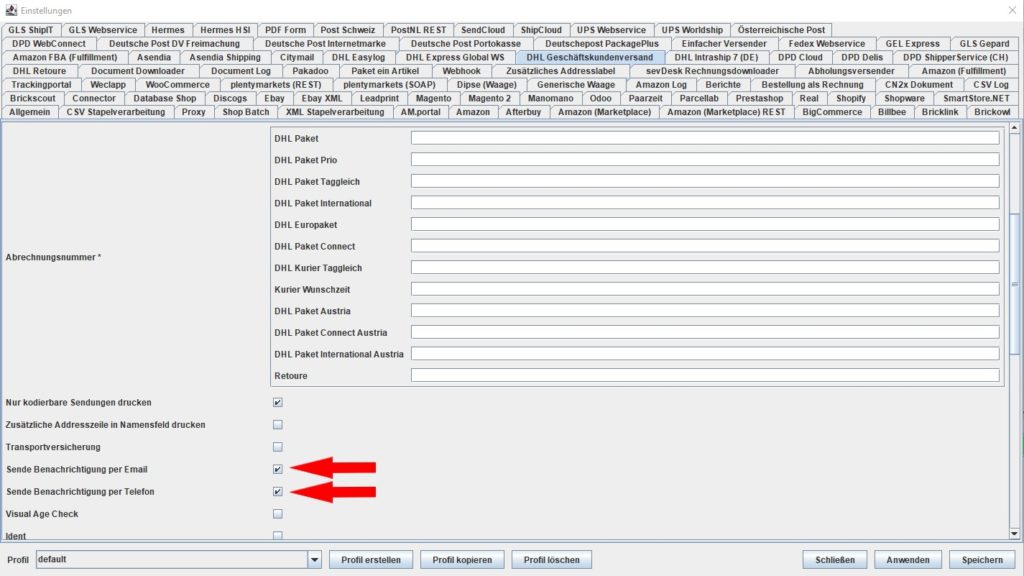The width and height of the screenshot is (1024, 576).
Task: Switch to the Proxy tab
Action: pyautogui.click(x=193, y=112)
